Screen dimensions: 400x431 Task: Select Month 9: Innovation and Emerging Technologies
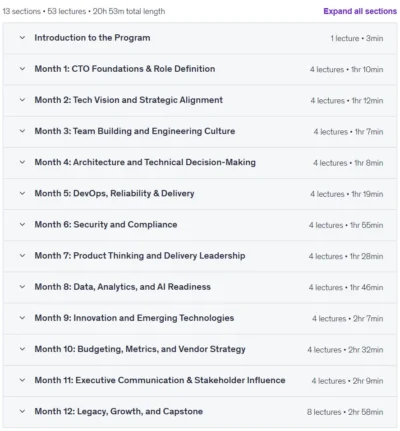[134, 318]
